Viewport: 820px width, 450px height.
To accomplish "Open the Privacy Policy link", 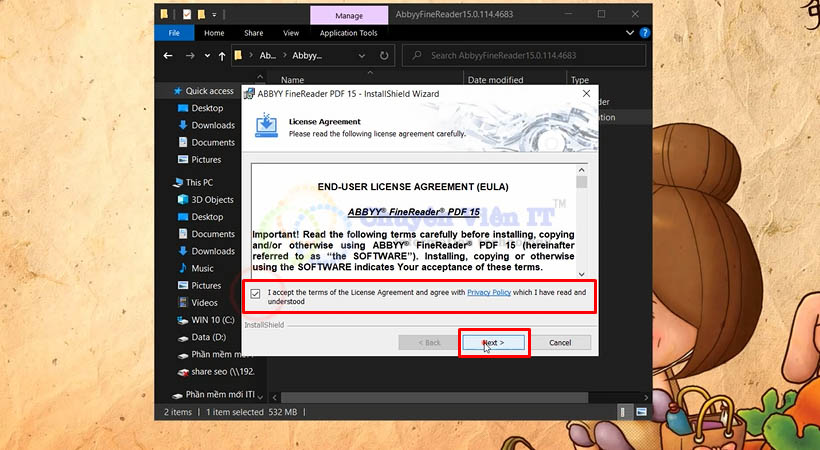I will 489,292.
